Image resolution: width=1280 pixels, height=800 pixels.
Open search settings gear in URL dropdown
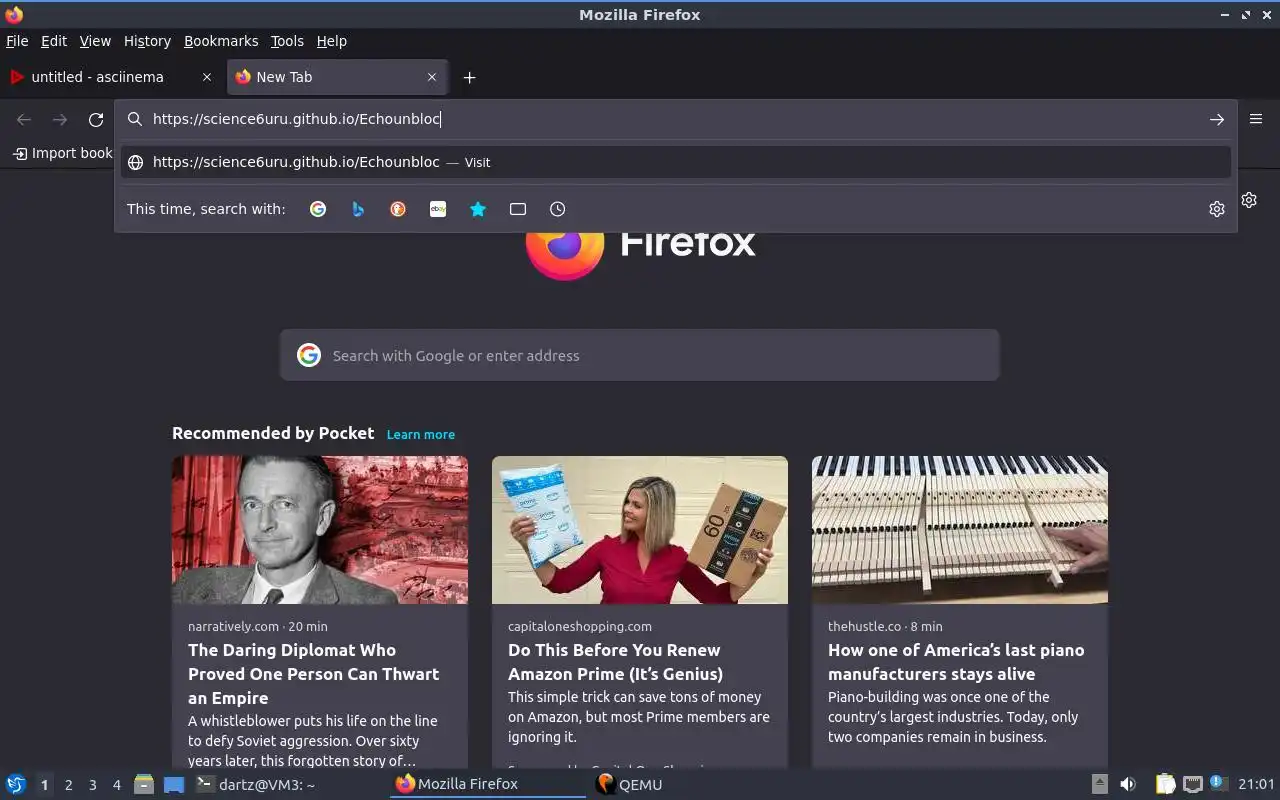point(1217,209)
